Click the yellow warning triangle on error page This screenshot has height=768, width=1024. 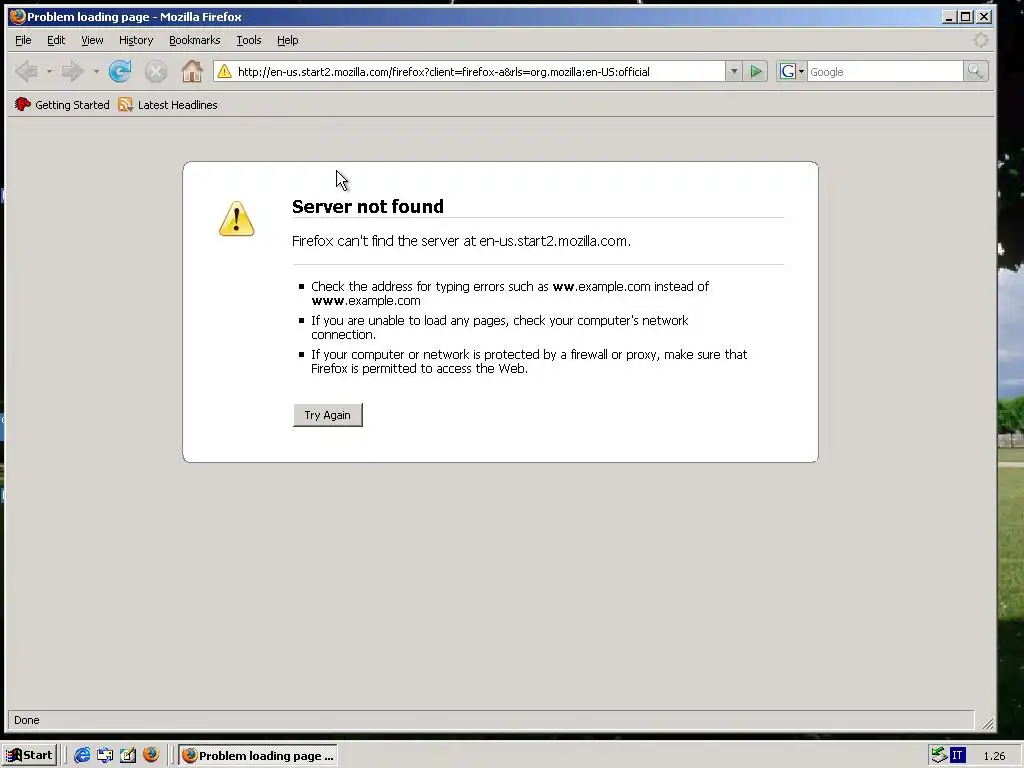tap(236, 219)
